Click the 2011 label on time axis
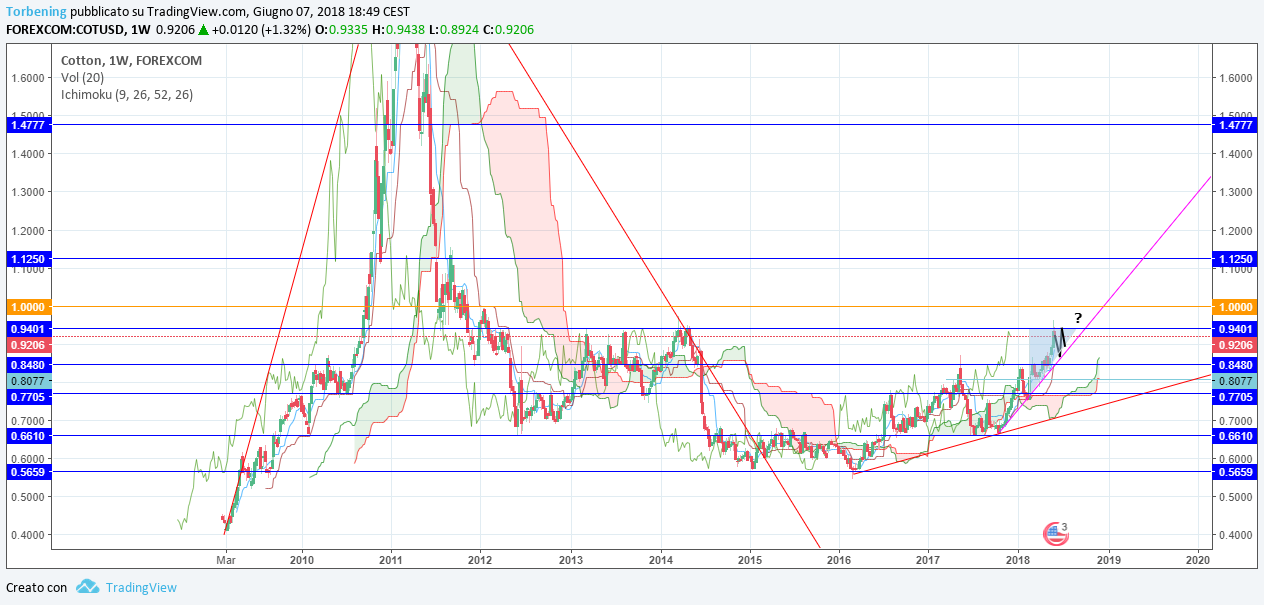The height and width of the screenshot is (605, 1264). [x=391, y=562]
